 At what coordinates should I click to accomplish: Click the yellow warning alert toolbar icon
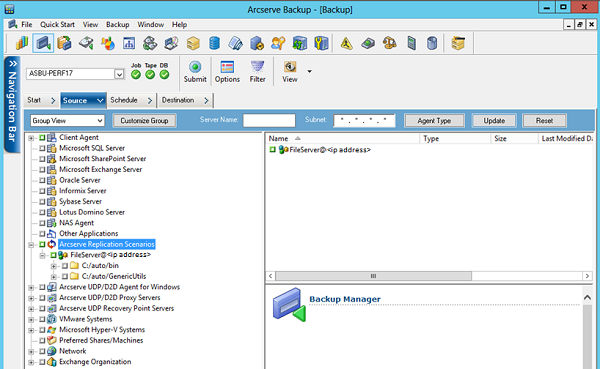(346, 43)
